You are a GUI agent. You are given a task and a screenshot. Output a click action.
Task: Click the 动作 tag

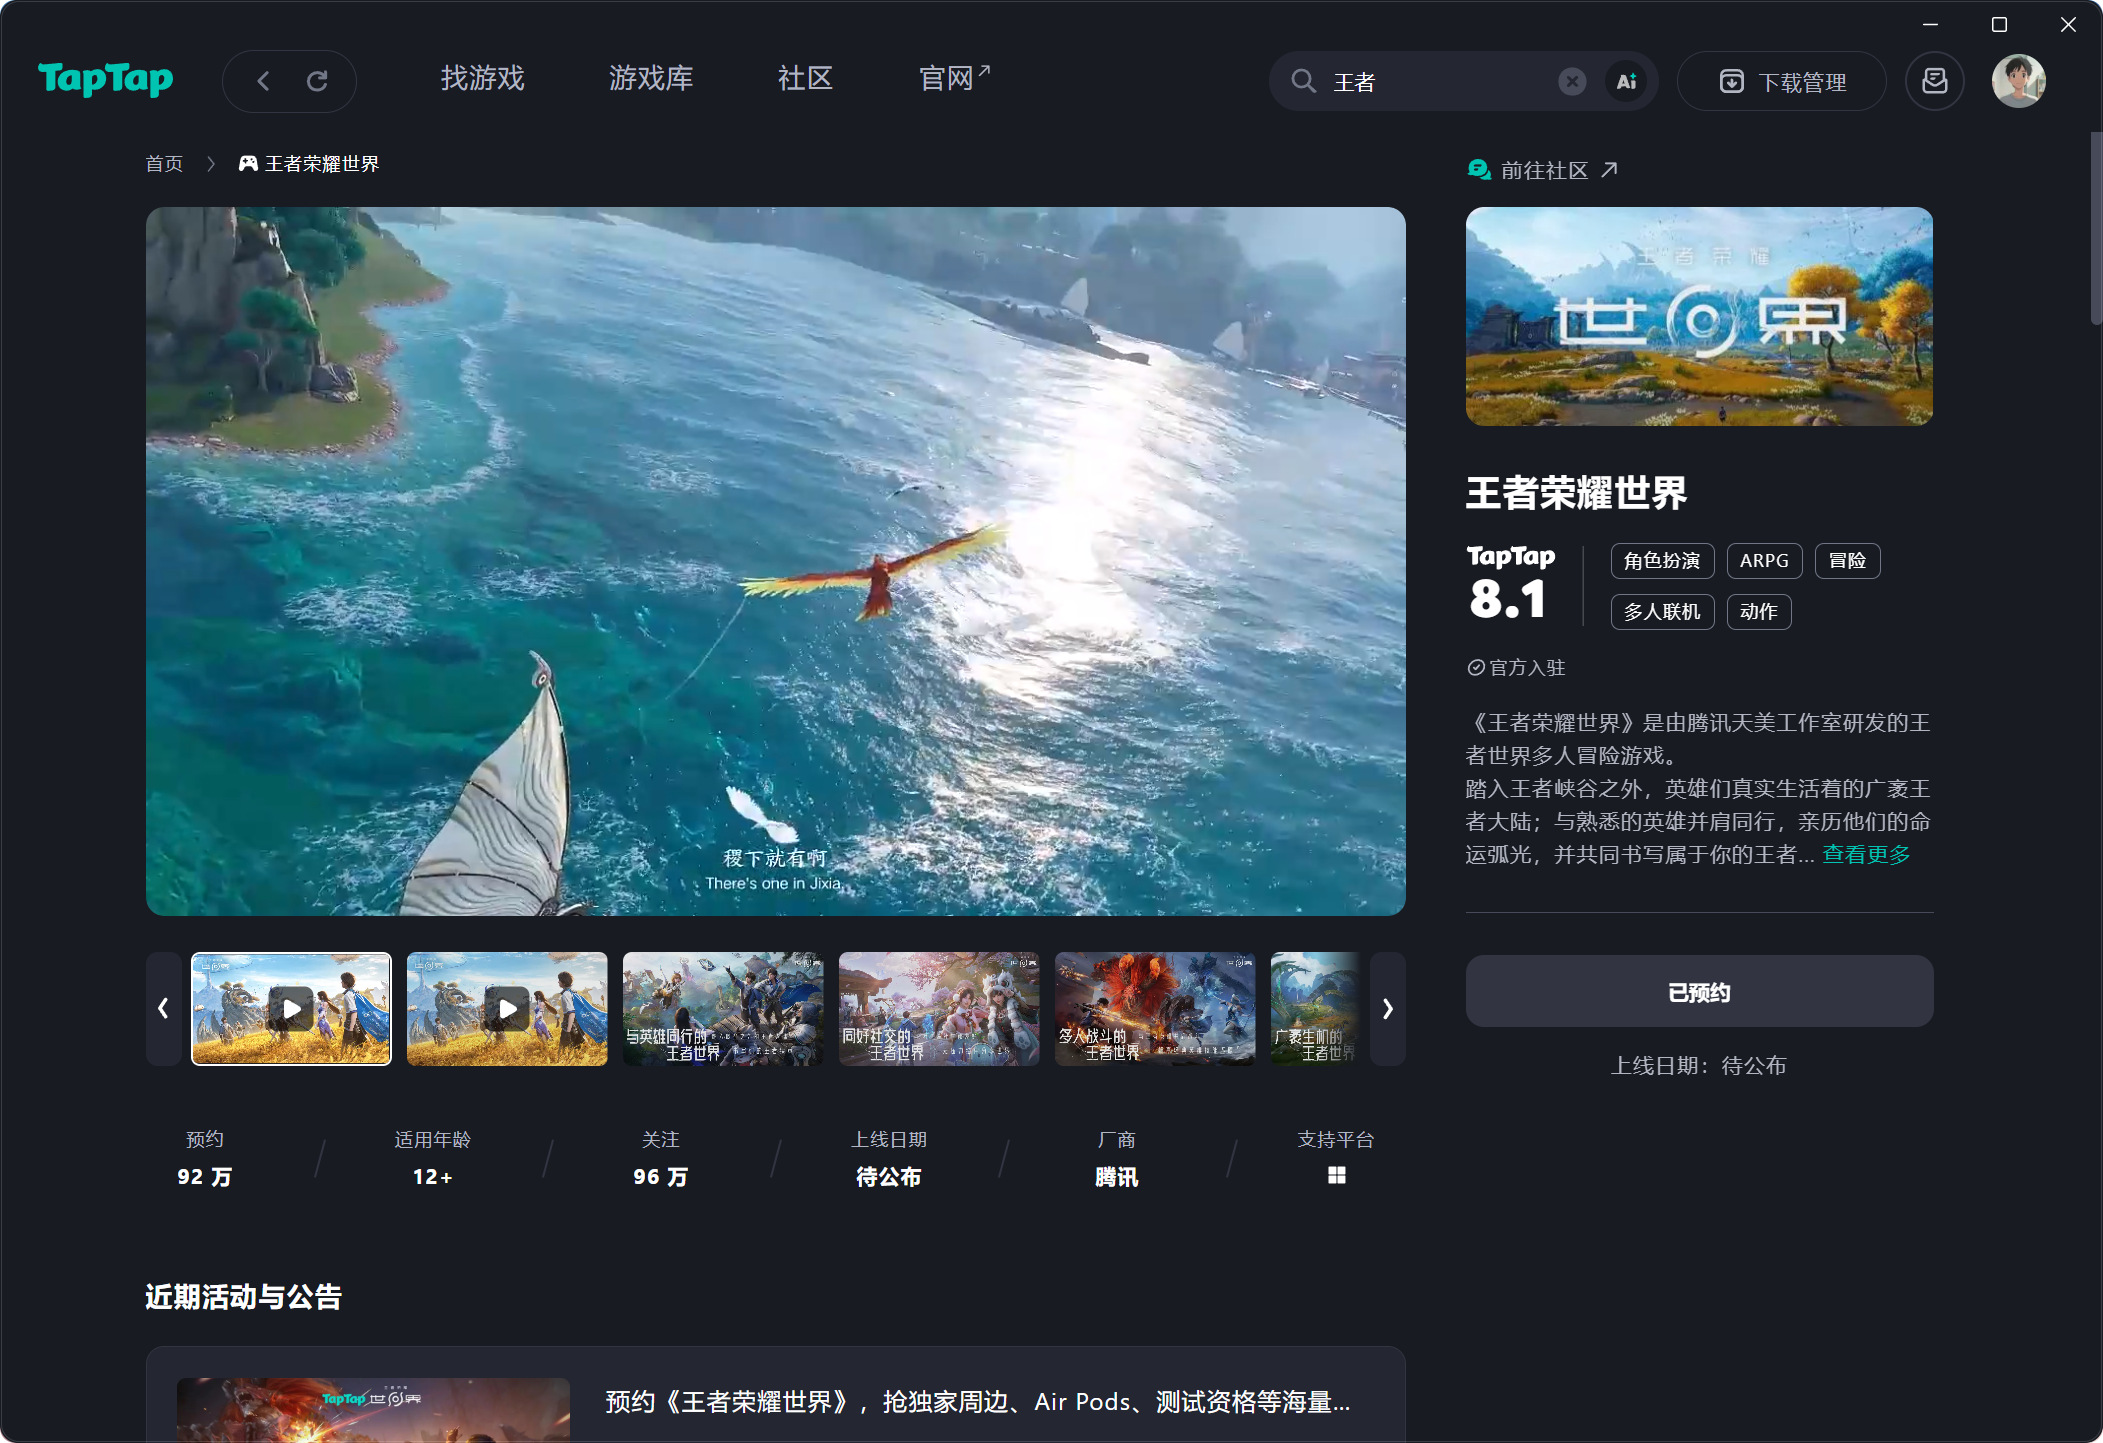(1758, 612)
